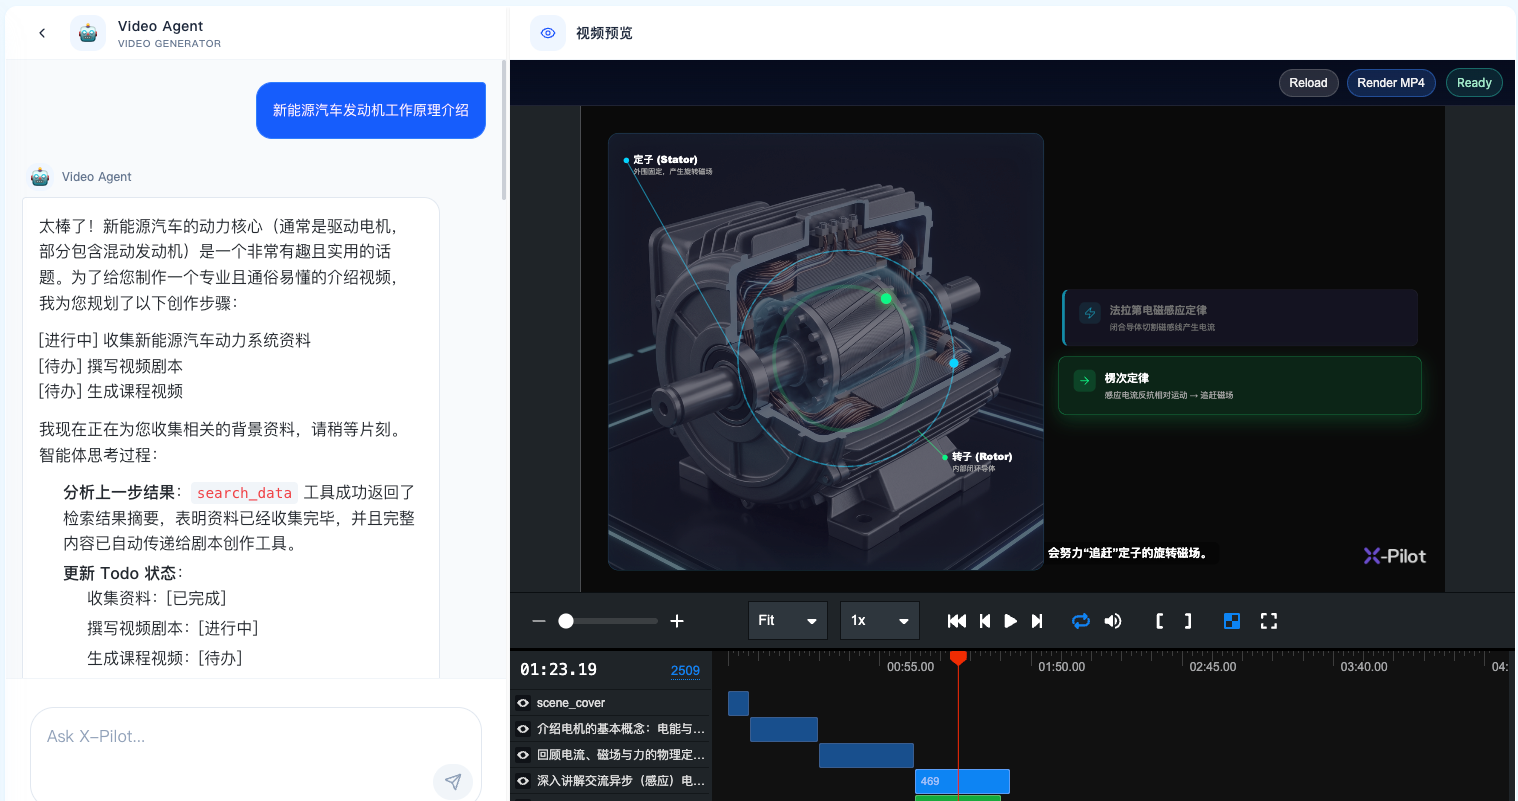
Task: Zoom out the preview with the minus icon
Action: pos(539,621)
